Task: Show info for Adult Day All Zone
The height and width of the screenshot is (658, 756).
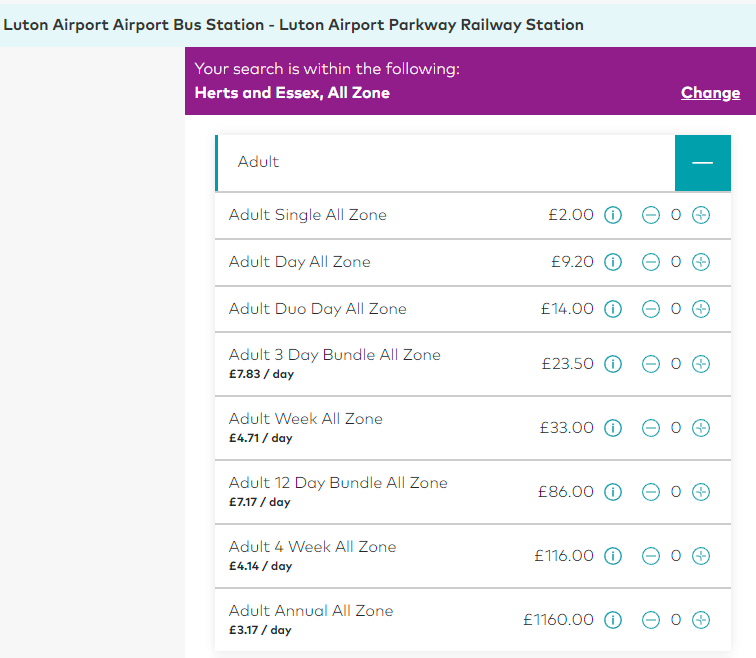Action: click(613, 262)
